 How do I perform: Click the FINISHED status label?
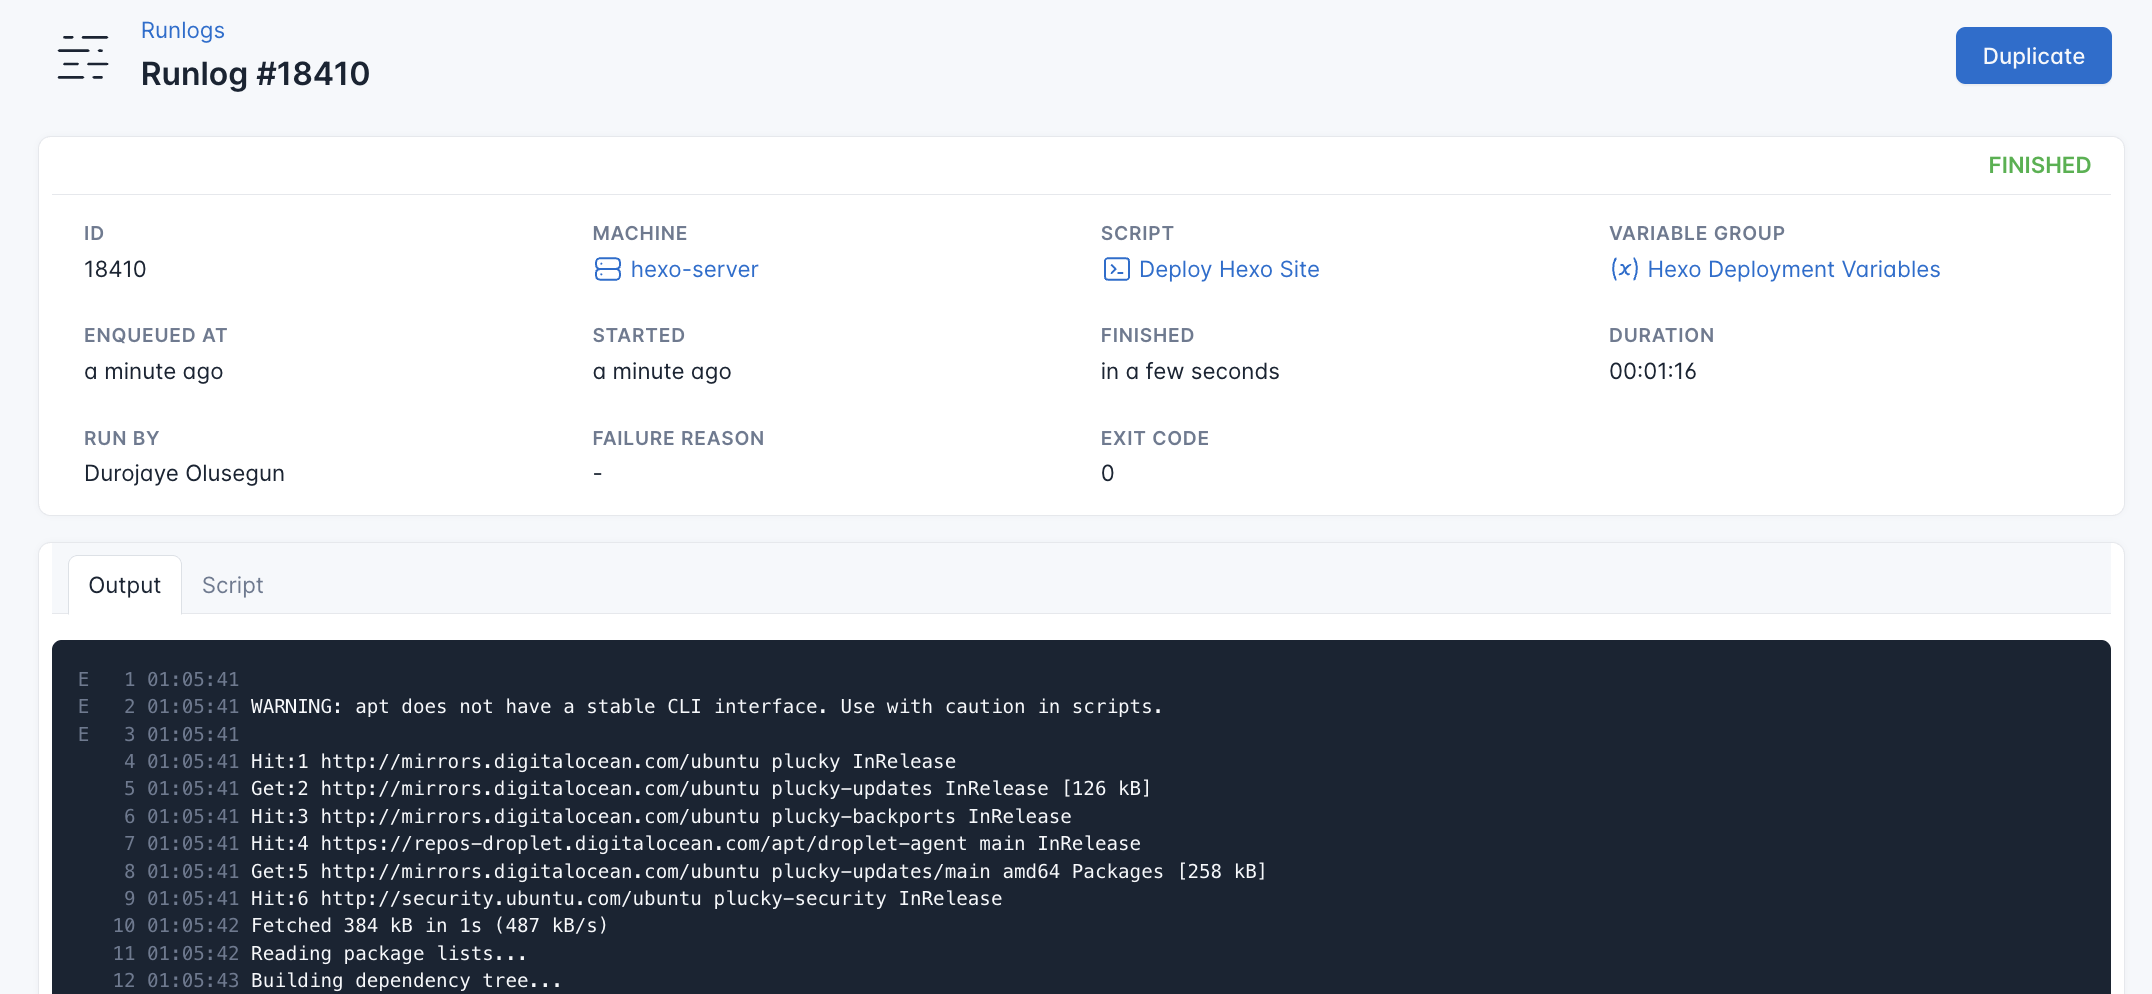point(2039,165)
